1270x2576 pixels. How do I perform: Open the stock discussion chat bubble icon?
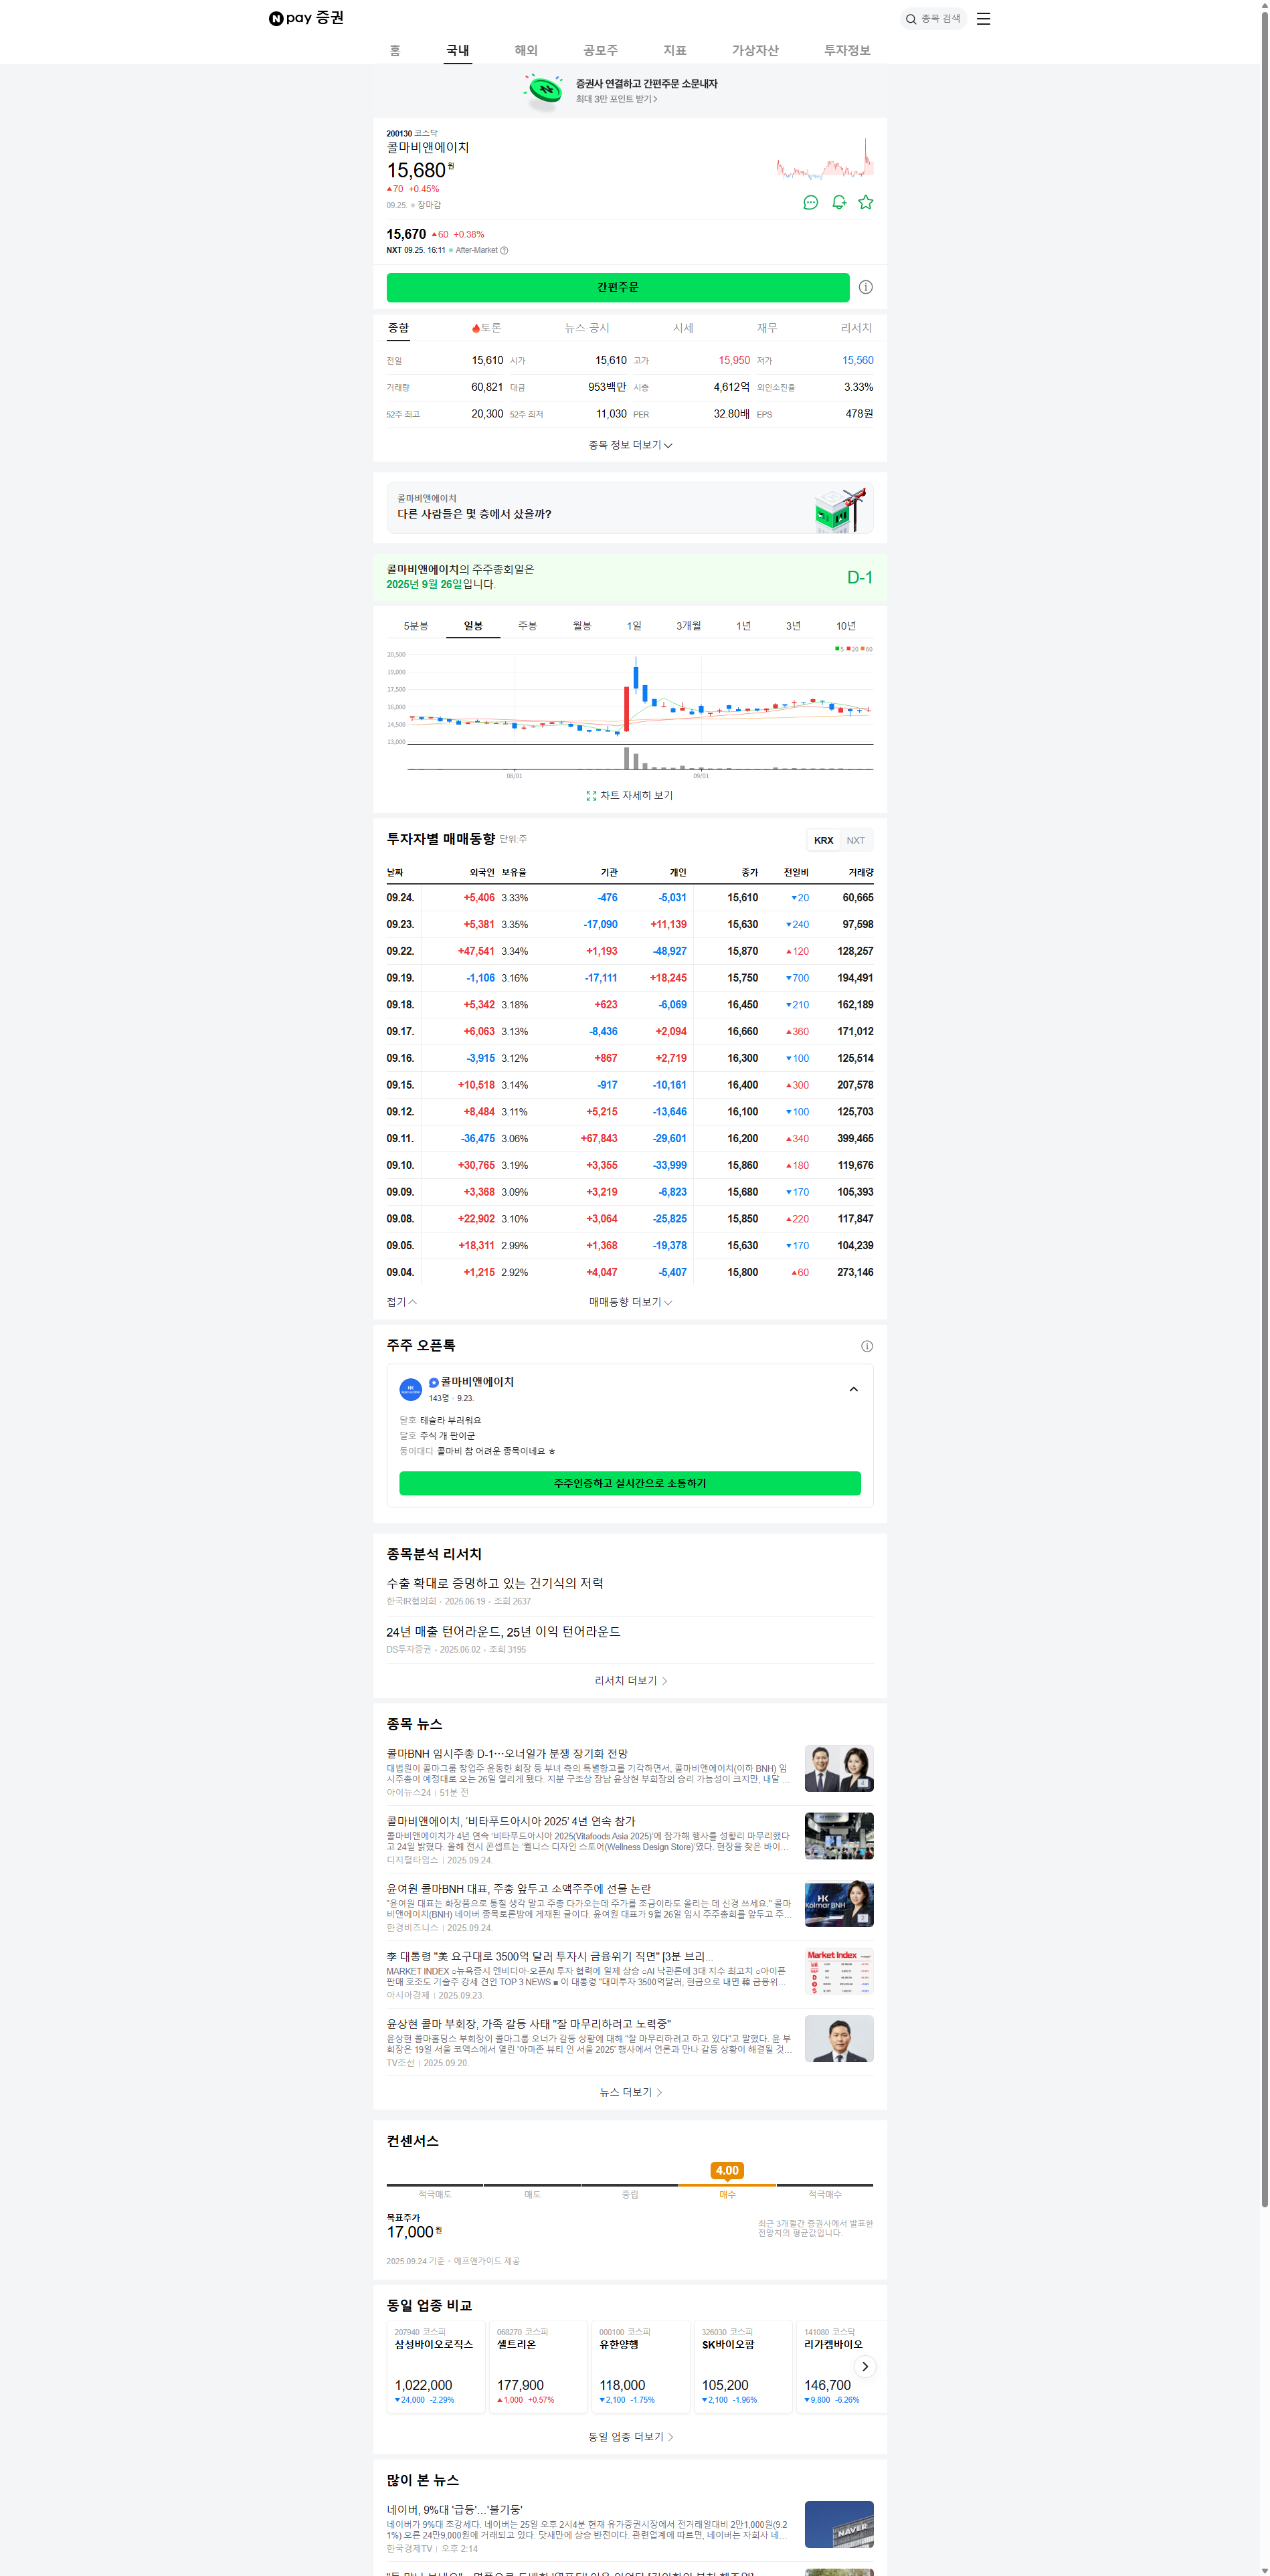point(810,202)
